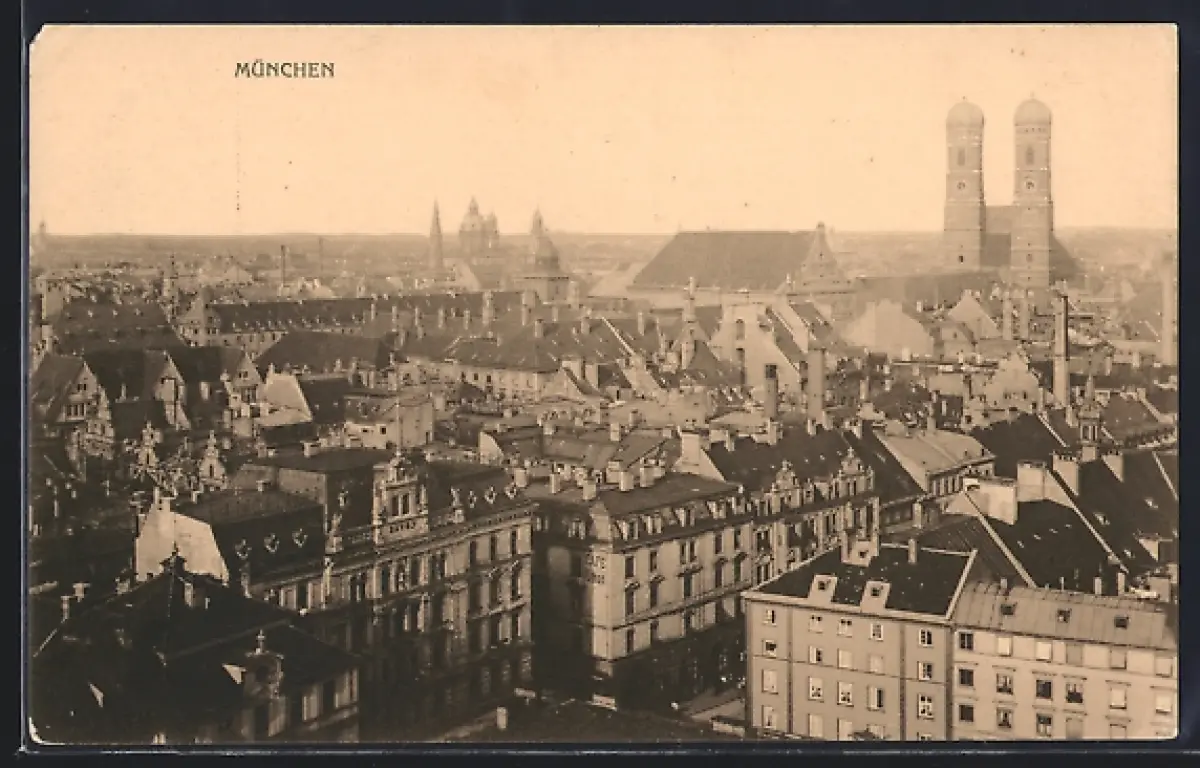Screen dimensions: 1200x768
Task: Click the thin pointed spire on skyline
Action: click(436, 235)
